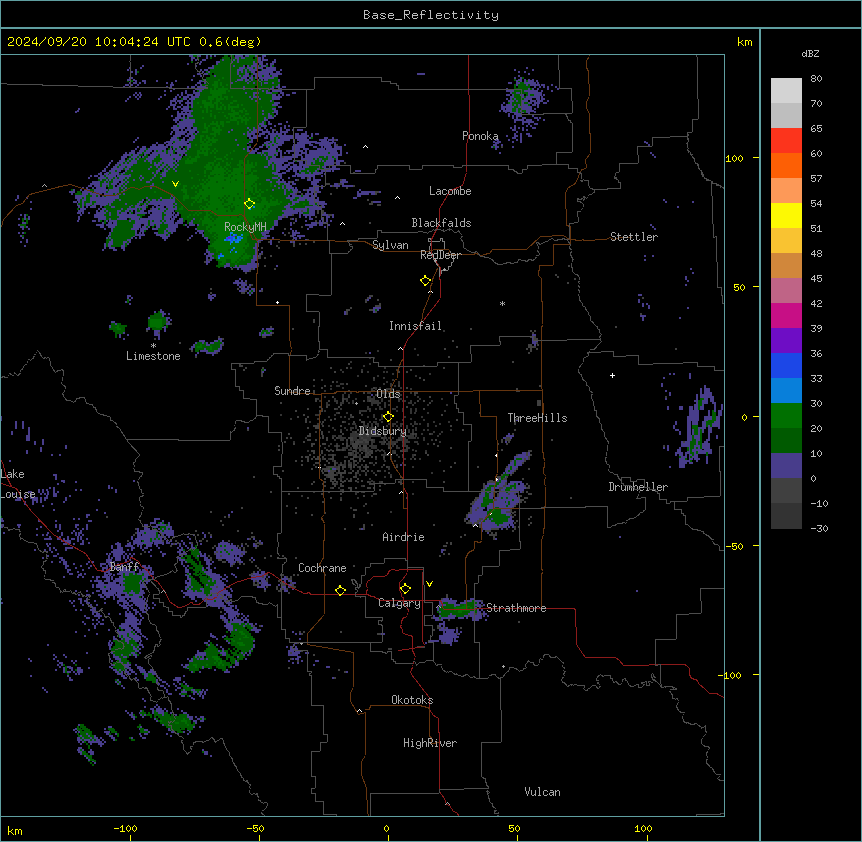Click the Ponoka town label
Viewport: 862px width, 842px height.
point(480,136)
